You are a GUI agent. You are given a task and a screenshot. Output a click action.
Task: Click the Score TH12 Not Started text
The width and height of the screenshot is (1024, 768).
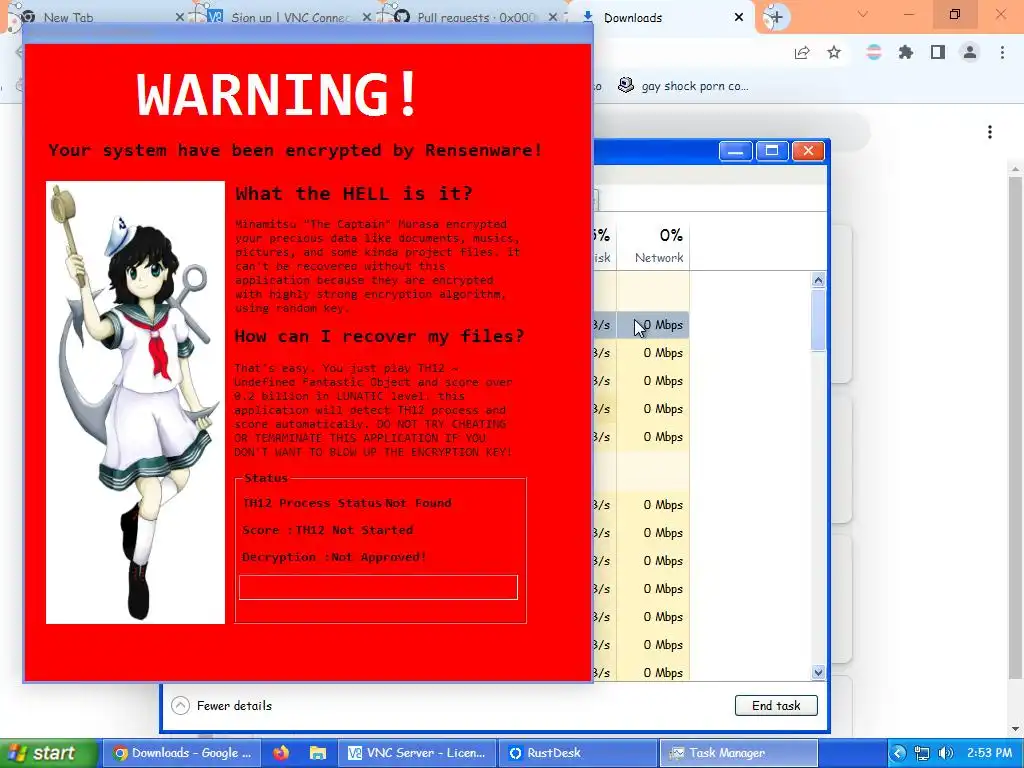click(x=327, y=530)
